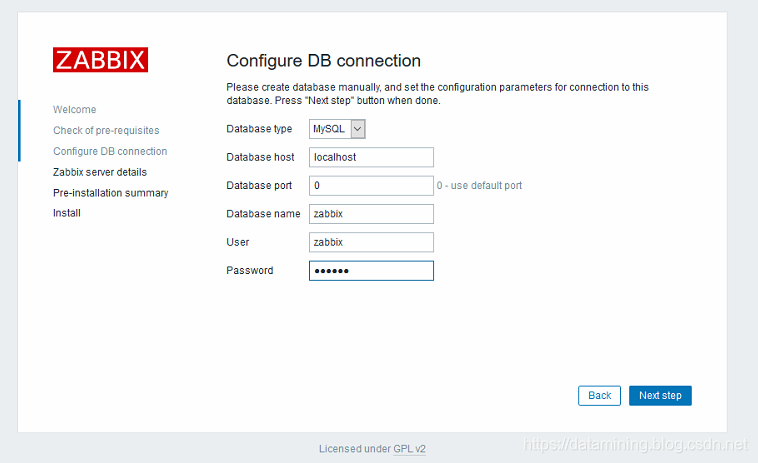Focus the Database port field
The image size is (758, 463).
[371, 186]
